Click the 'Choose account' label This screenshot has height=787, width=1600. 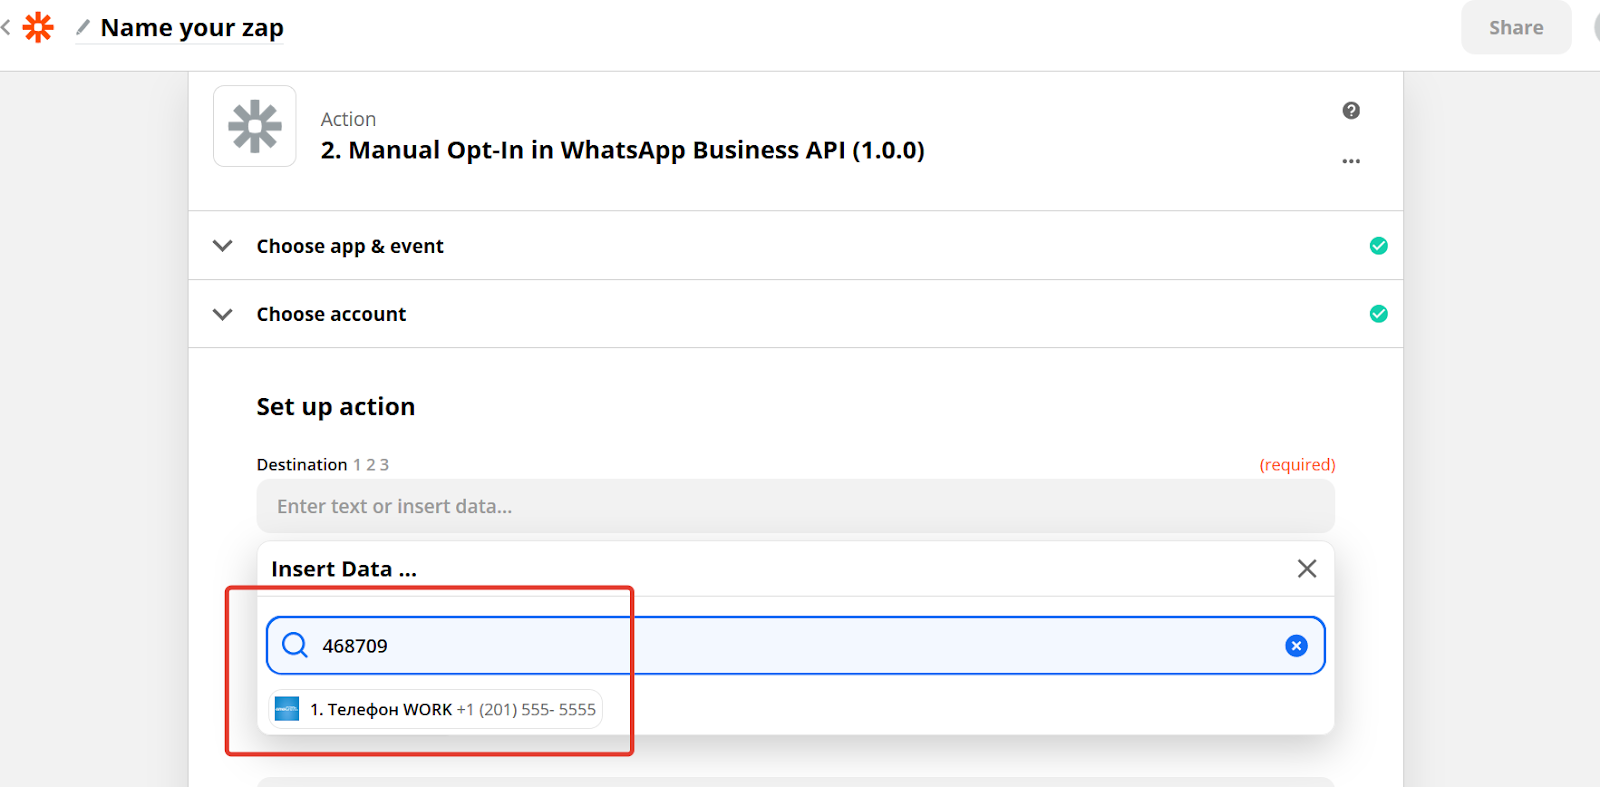331,314
